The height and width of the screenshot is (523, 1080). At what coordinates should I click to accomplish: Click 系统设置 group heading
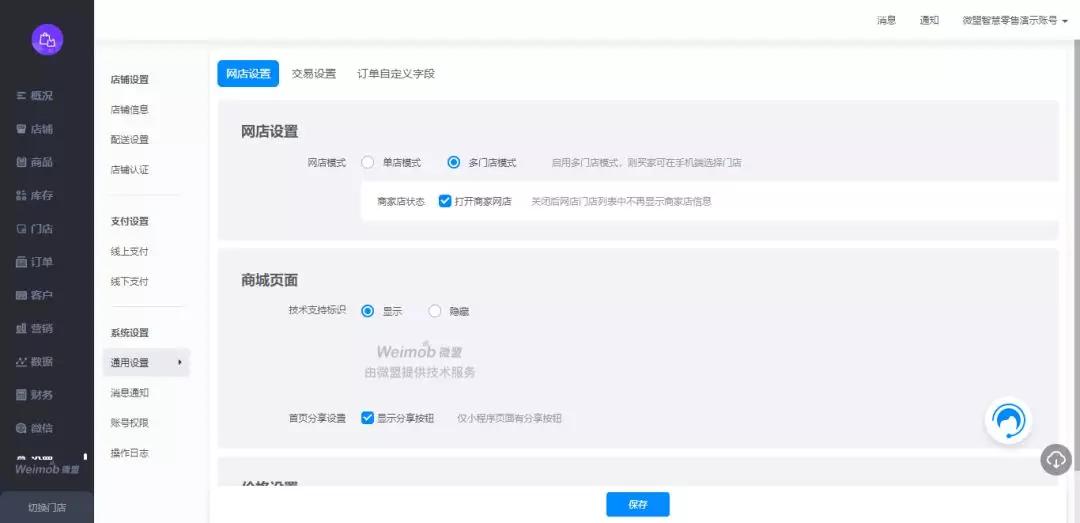129,333
